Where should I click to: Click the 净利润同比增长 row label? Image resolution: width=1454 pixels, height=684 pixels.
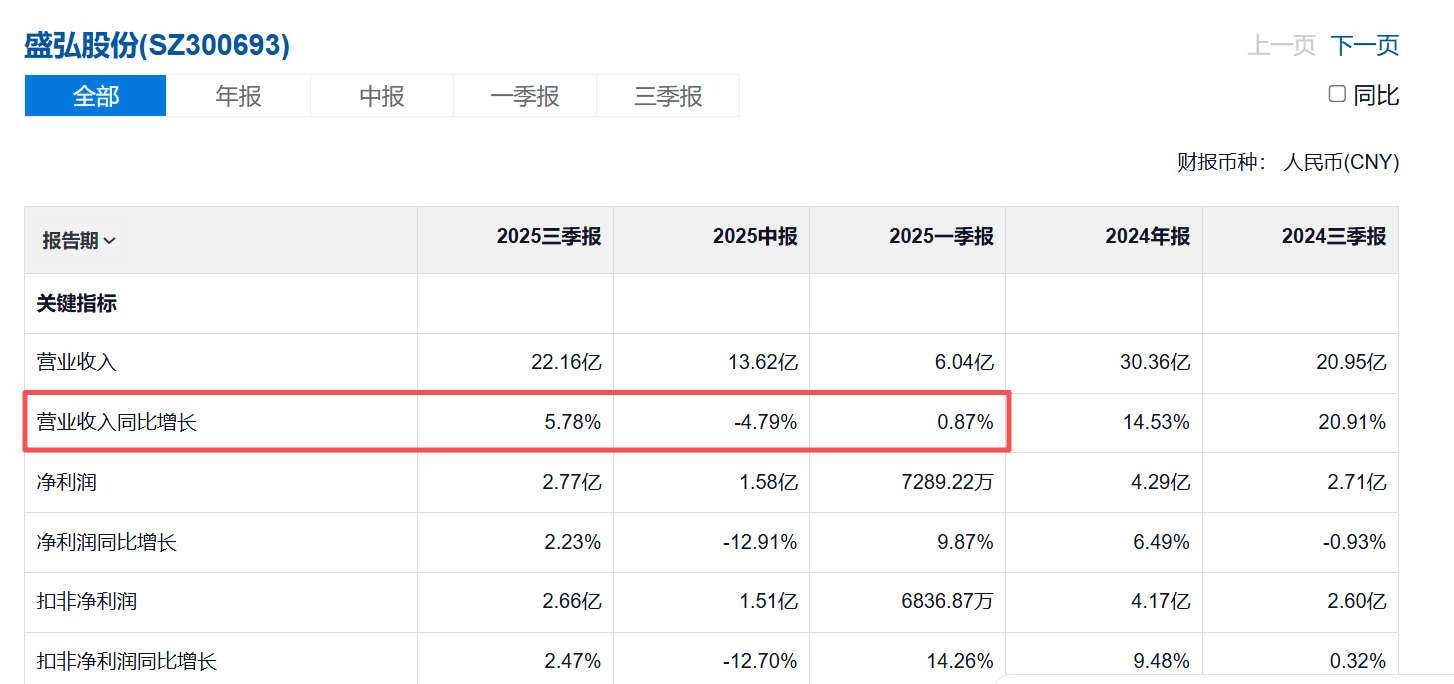[x=107, y=542]
